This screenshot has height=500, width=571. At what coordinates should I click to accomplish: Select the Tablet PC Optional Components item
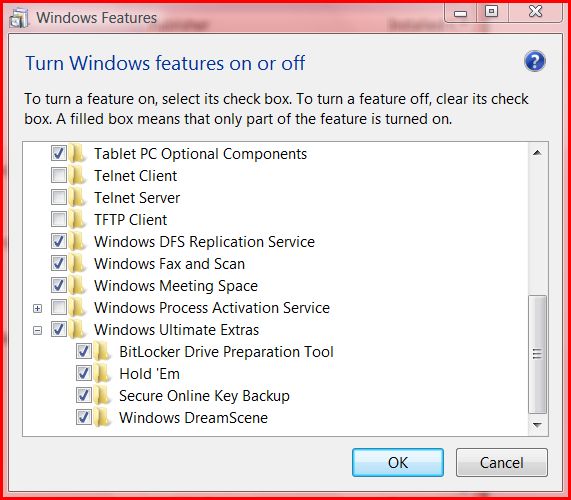pos(200,154)
